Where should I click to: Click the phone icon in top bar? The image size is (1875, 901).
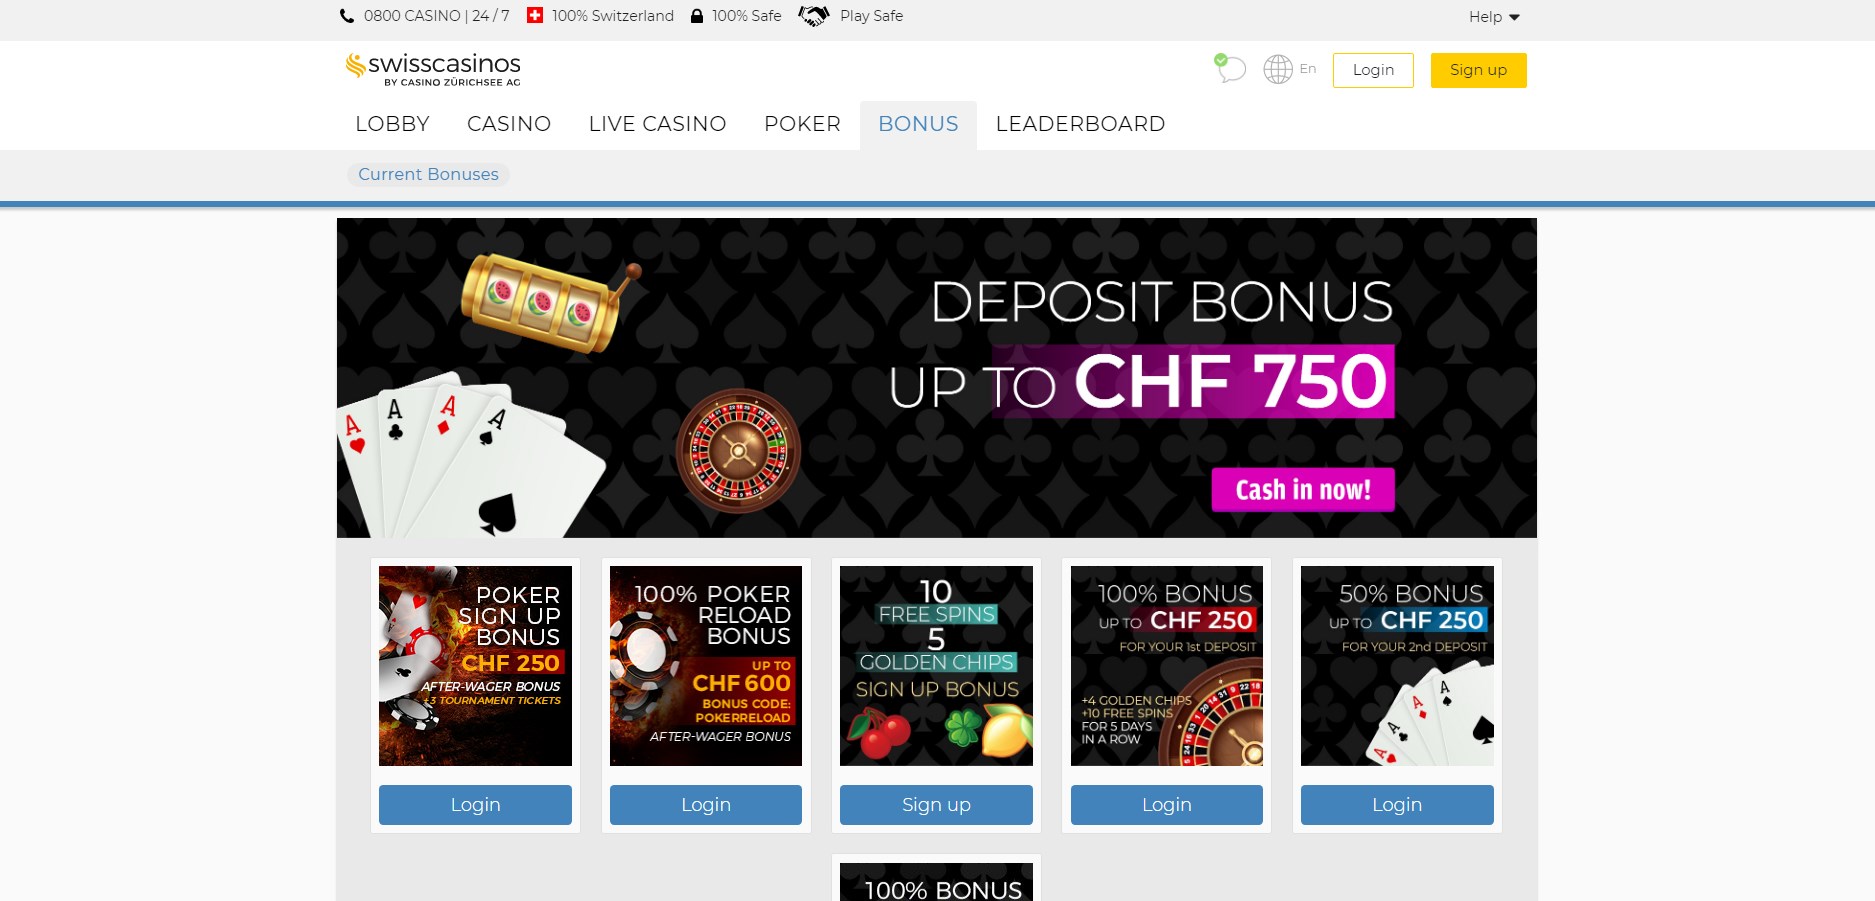(x=347, y=16)
